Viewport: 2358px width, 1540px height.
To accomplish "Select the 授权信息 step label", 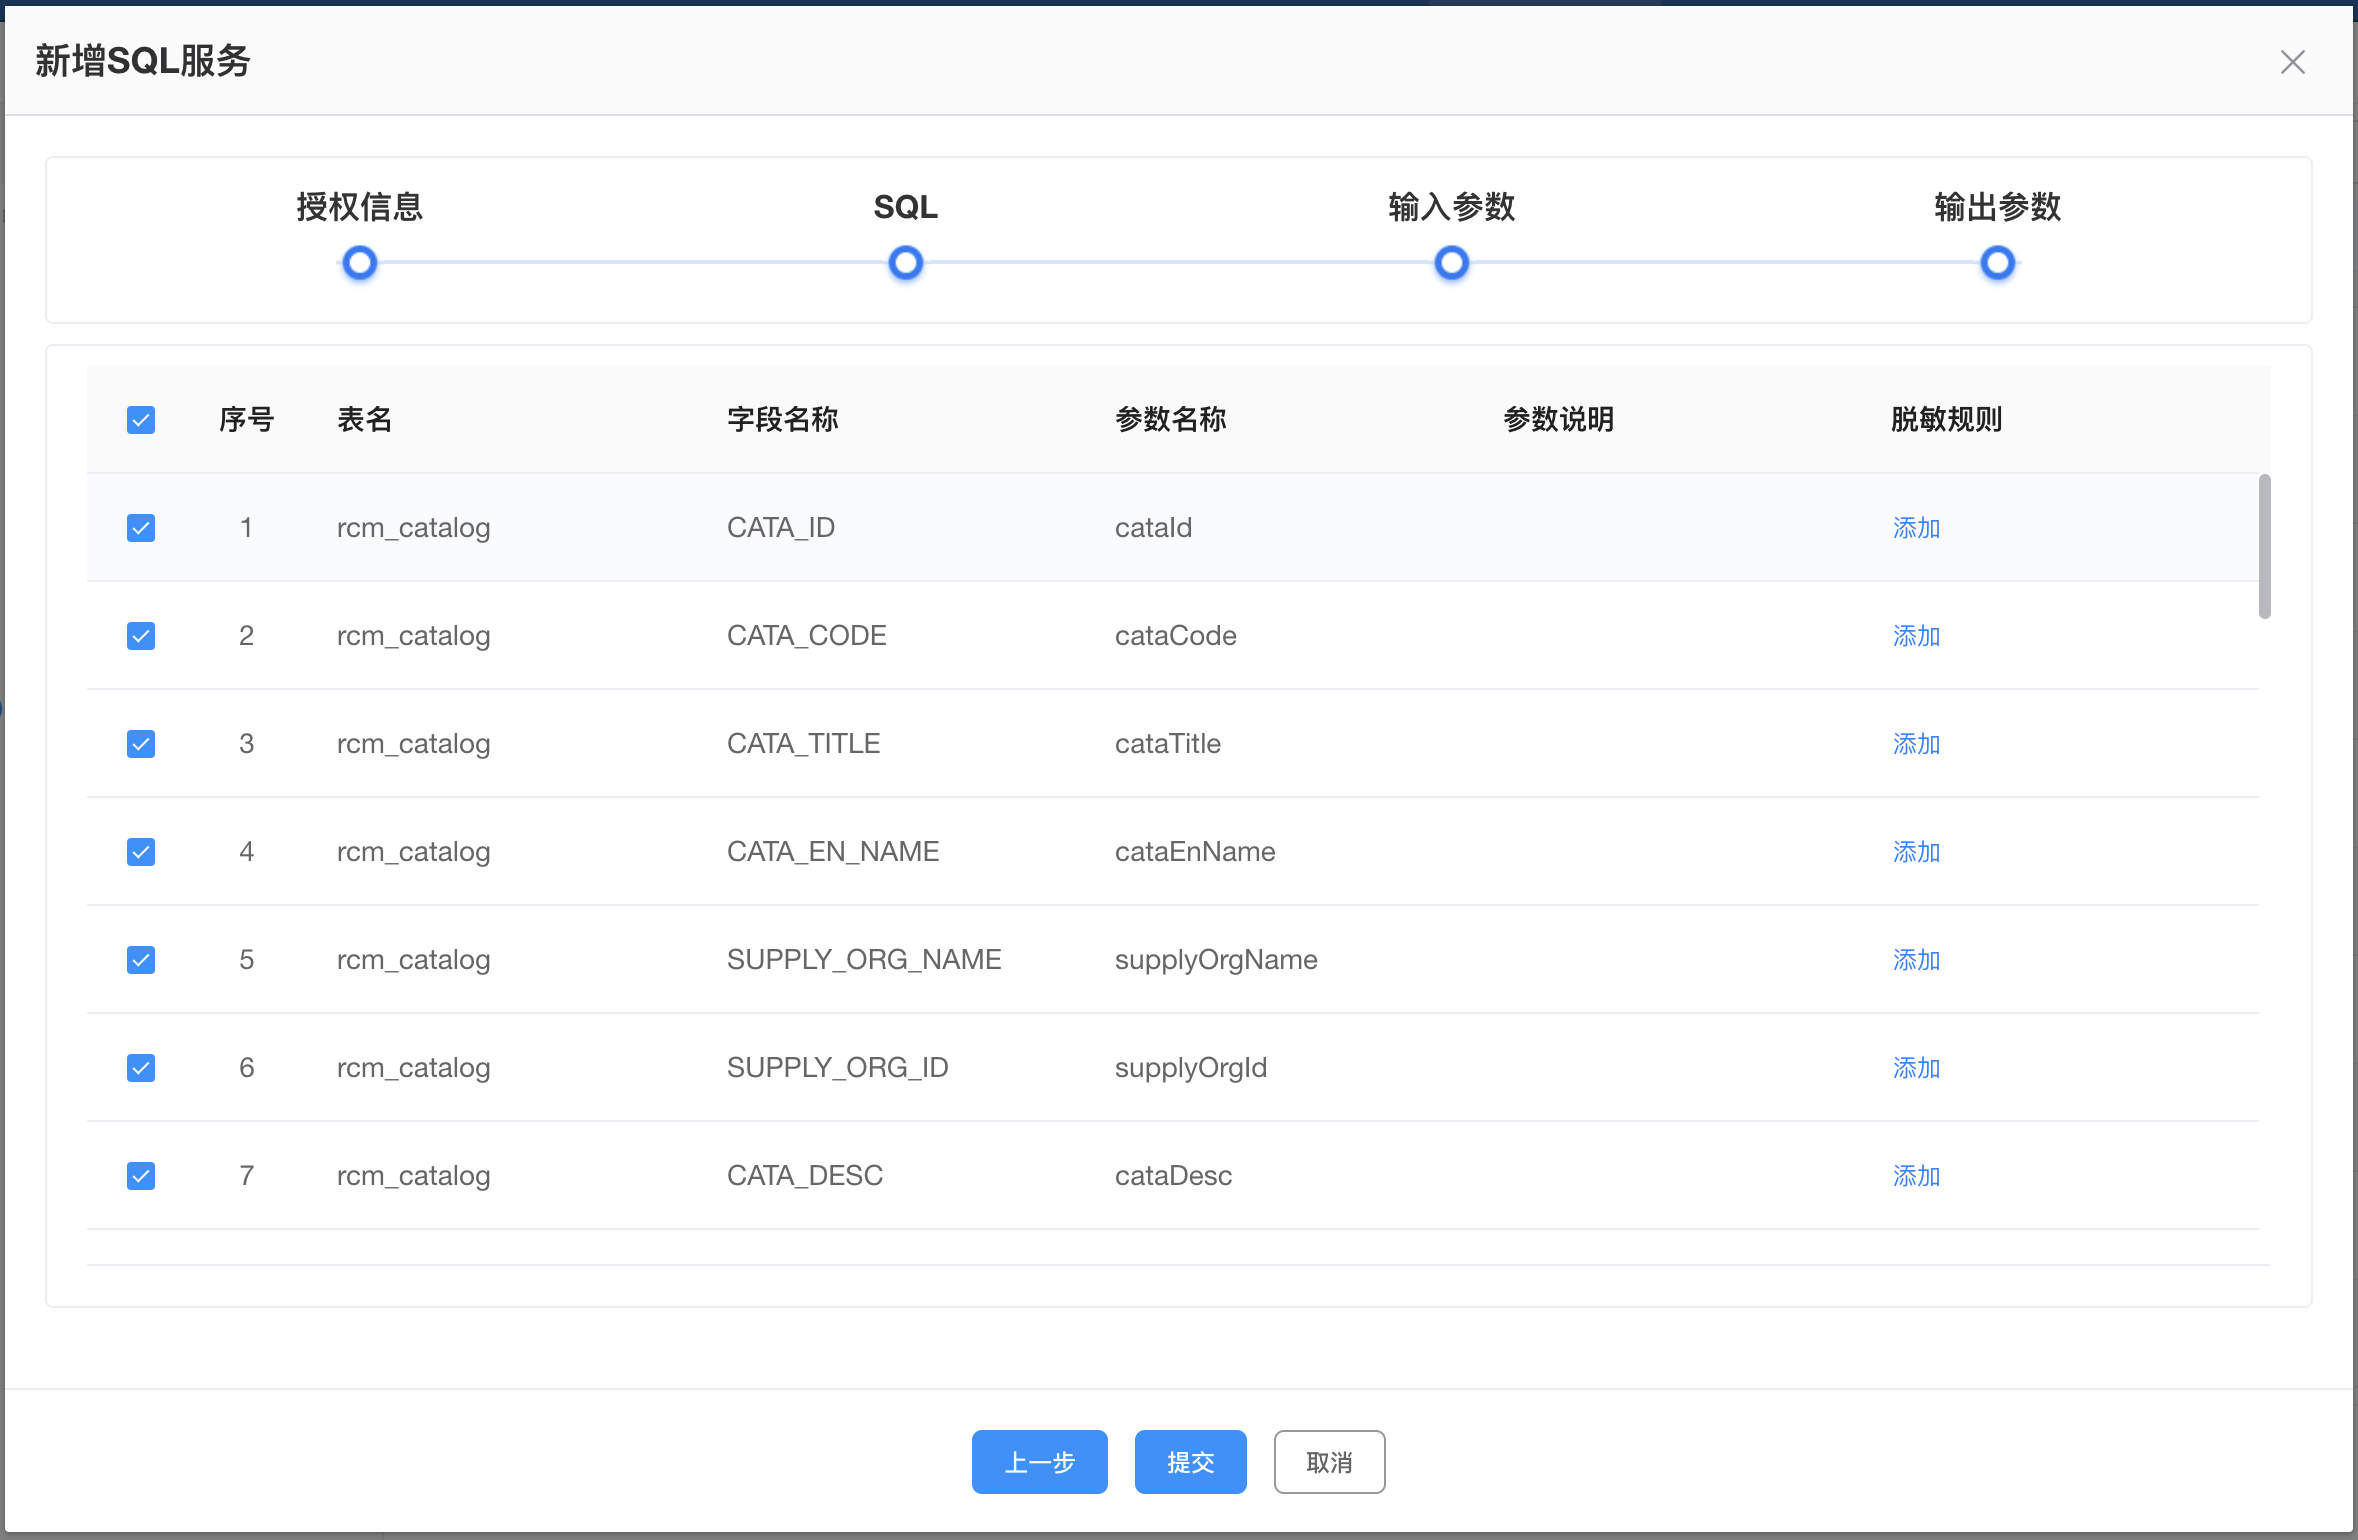I will pyautogui.click(x=359, y=207).
